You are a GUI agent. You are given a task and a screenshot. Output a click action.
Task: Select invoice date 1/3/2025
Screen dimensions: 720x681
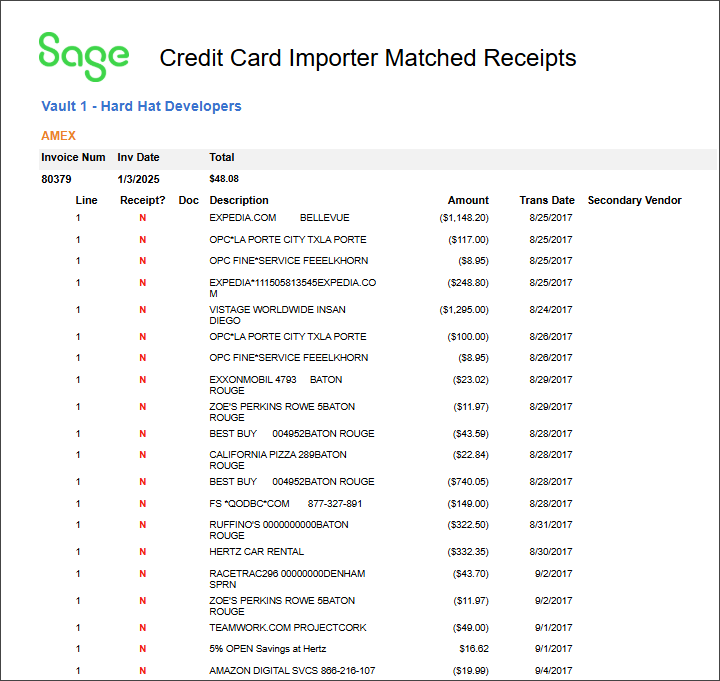[x=138, y=179]
